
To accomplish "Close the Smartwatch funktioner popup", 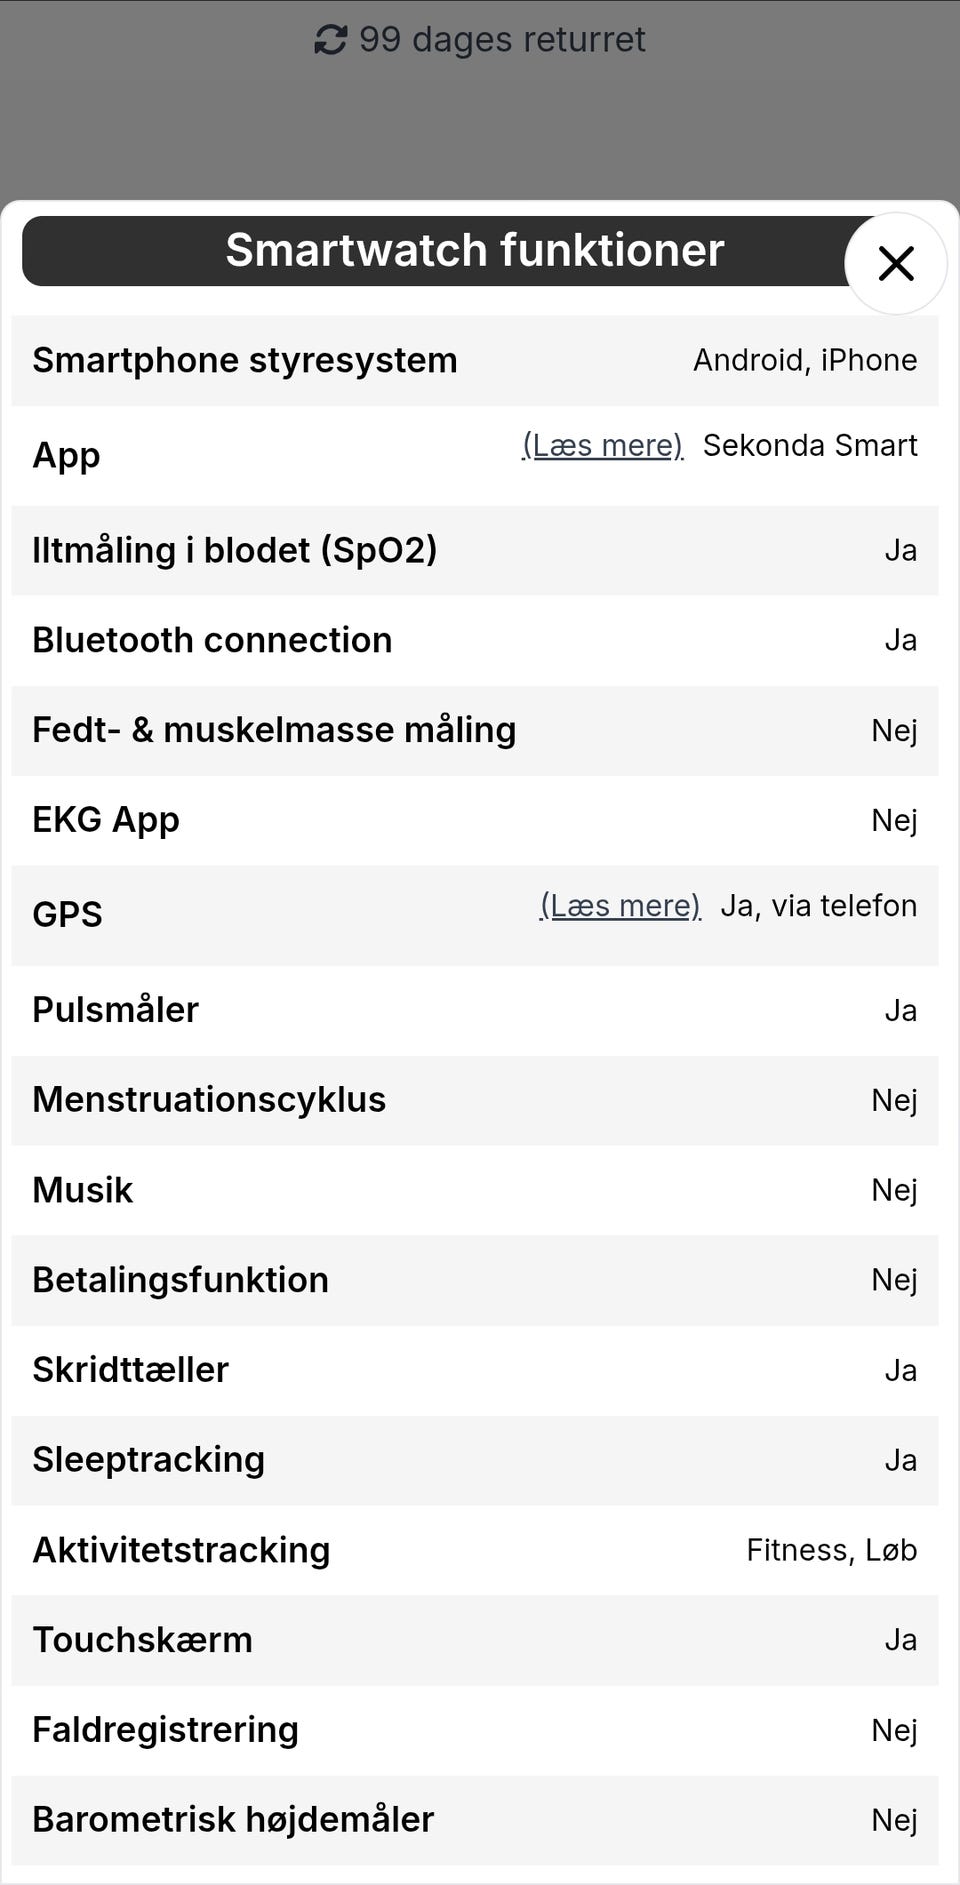I will pos(895,264).
